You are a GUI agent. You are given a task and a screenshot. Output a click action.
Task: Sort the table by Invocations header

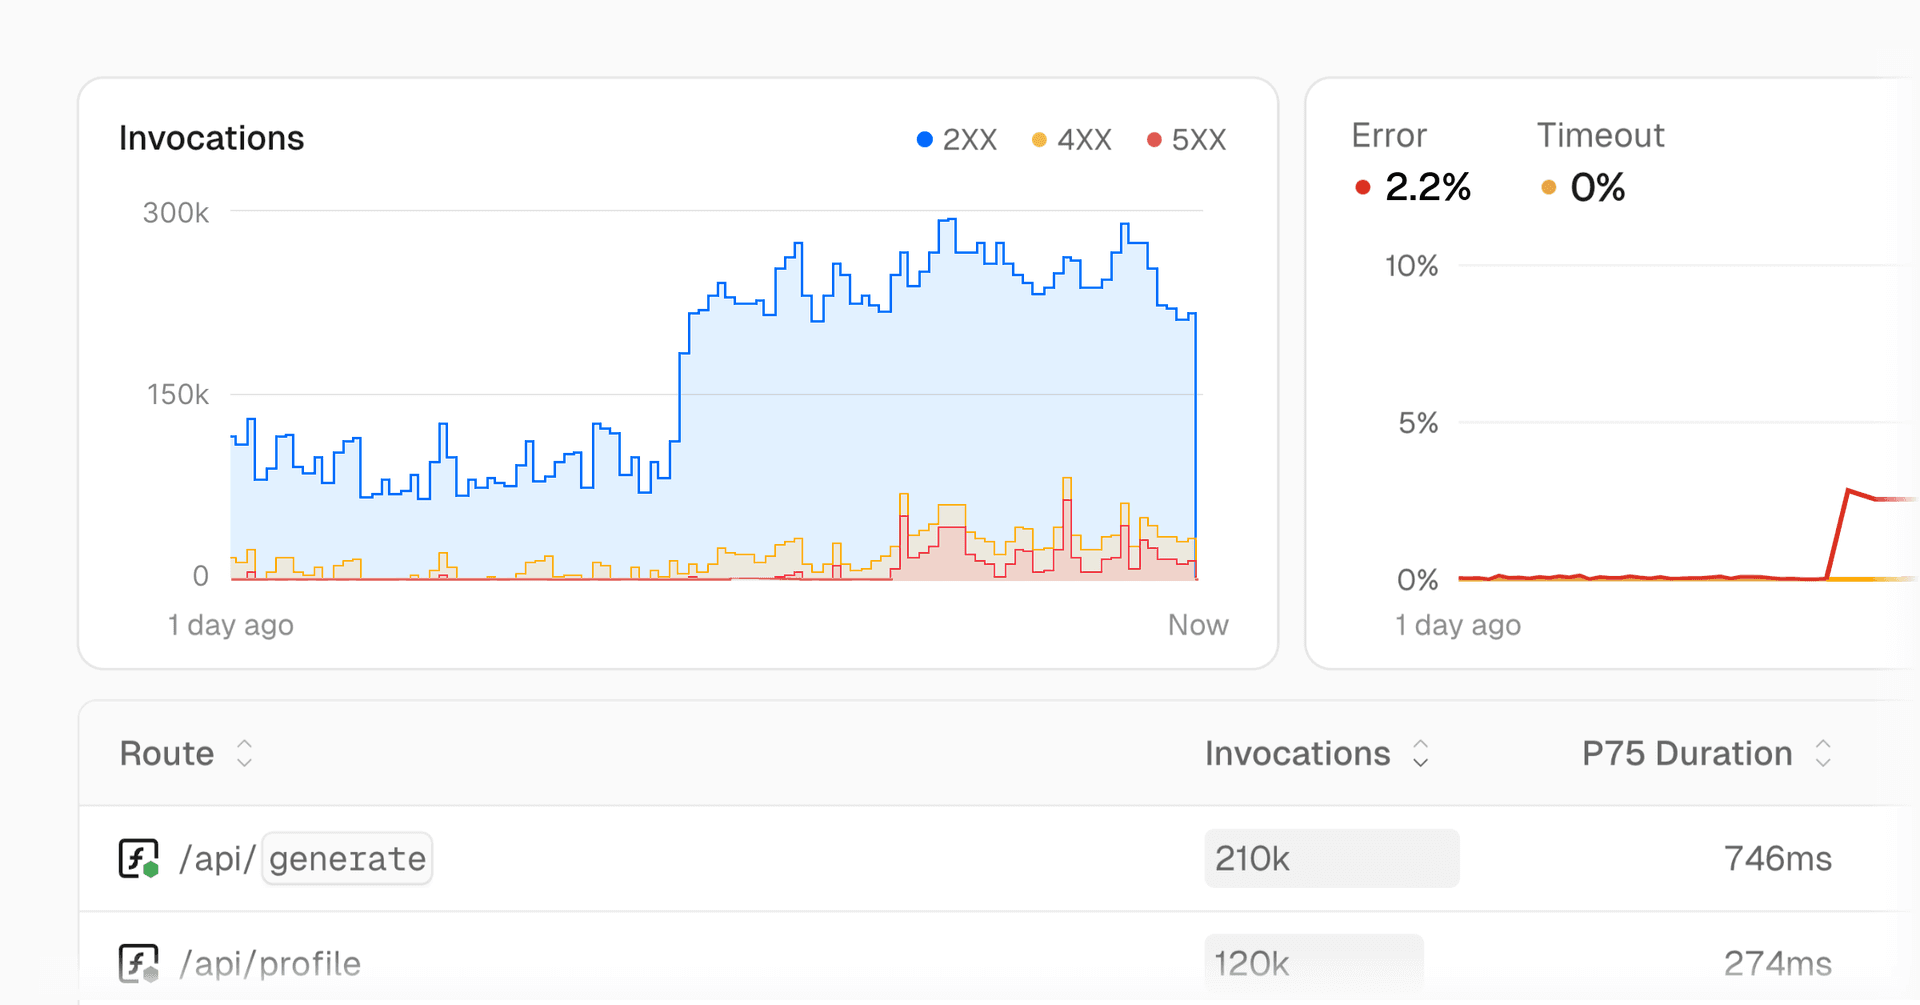[1297, 753]
